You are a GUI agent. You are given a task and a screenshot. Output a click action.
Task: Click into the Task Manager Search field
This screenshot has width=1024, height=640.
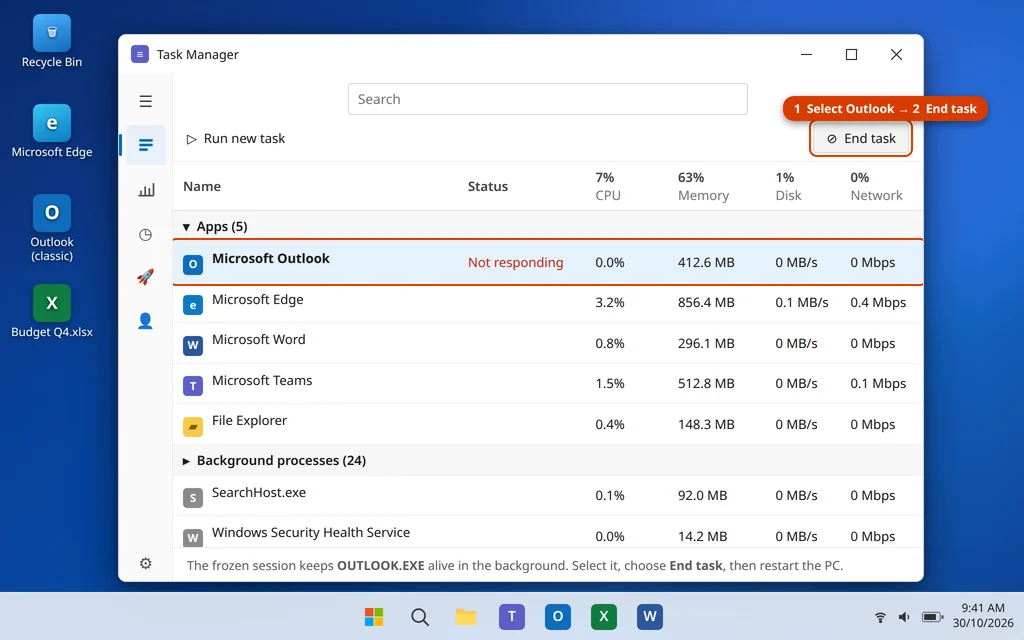point(547,99)
